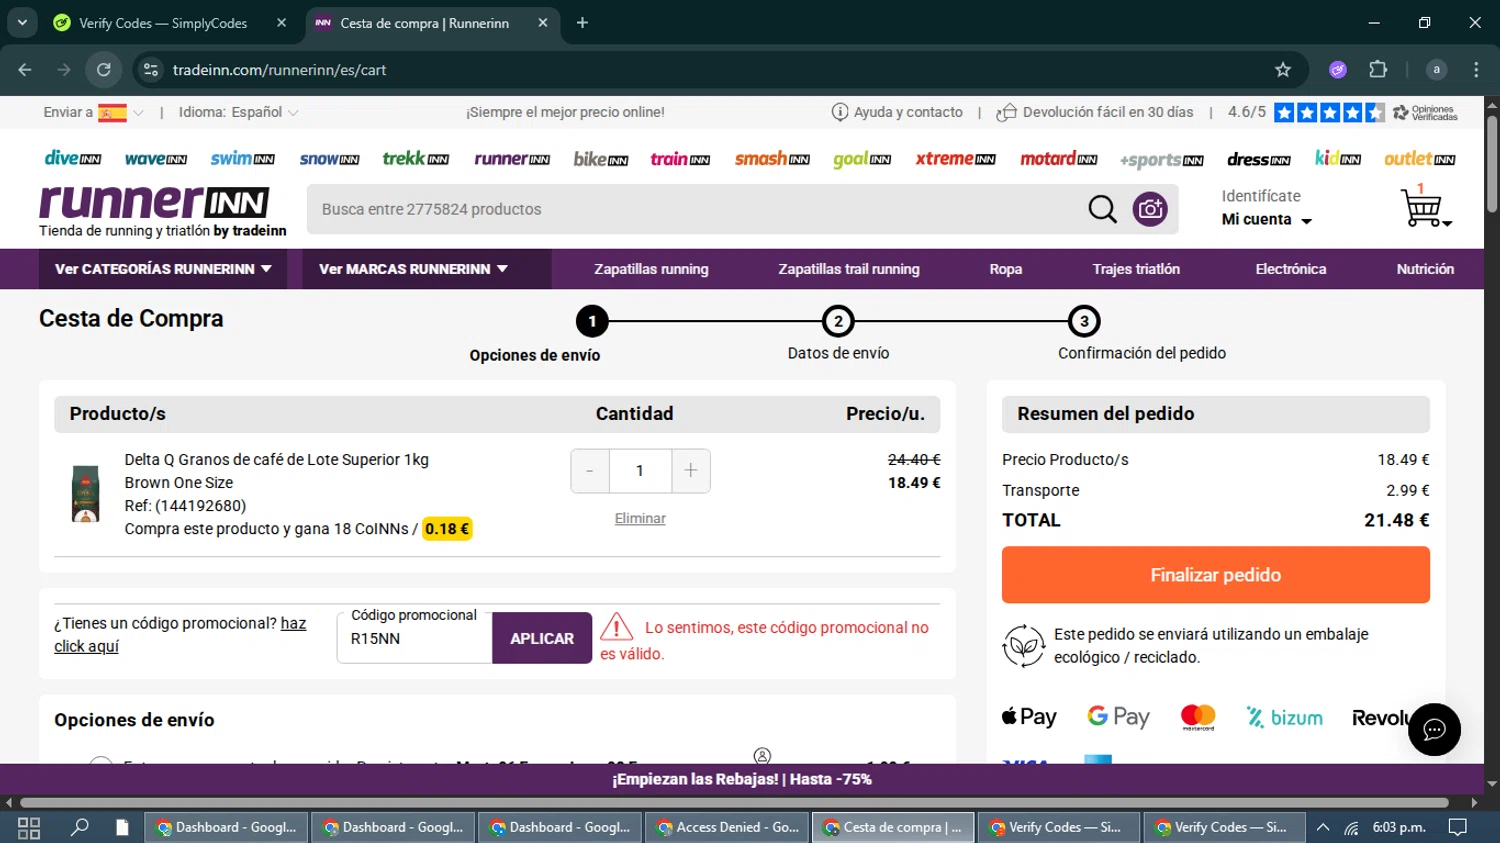Click Eliminar product link
The width and height of the screenshot is (1500, 843).
tap(640, 518)
